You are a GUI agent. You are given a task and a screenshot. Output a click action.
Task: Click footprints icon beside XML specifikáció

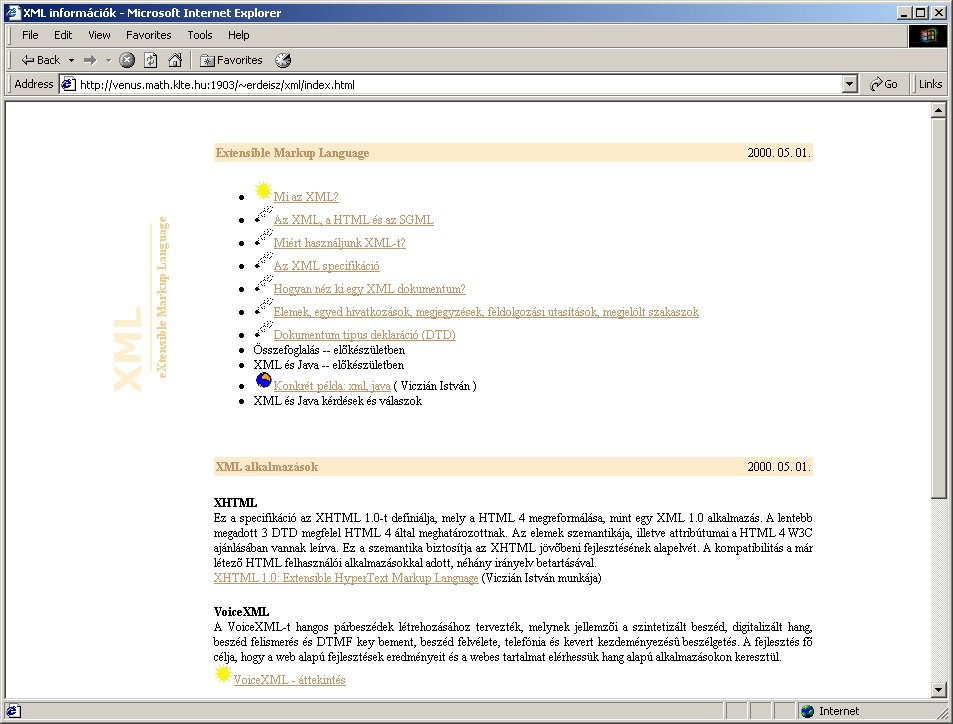click(263, 261)
